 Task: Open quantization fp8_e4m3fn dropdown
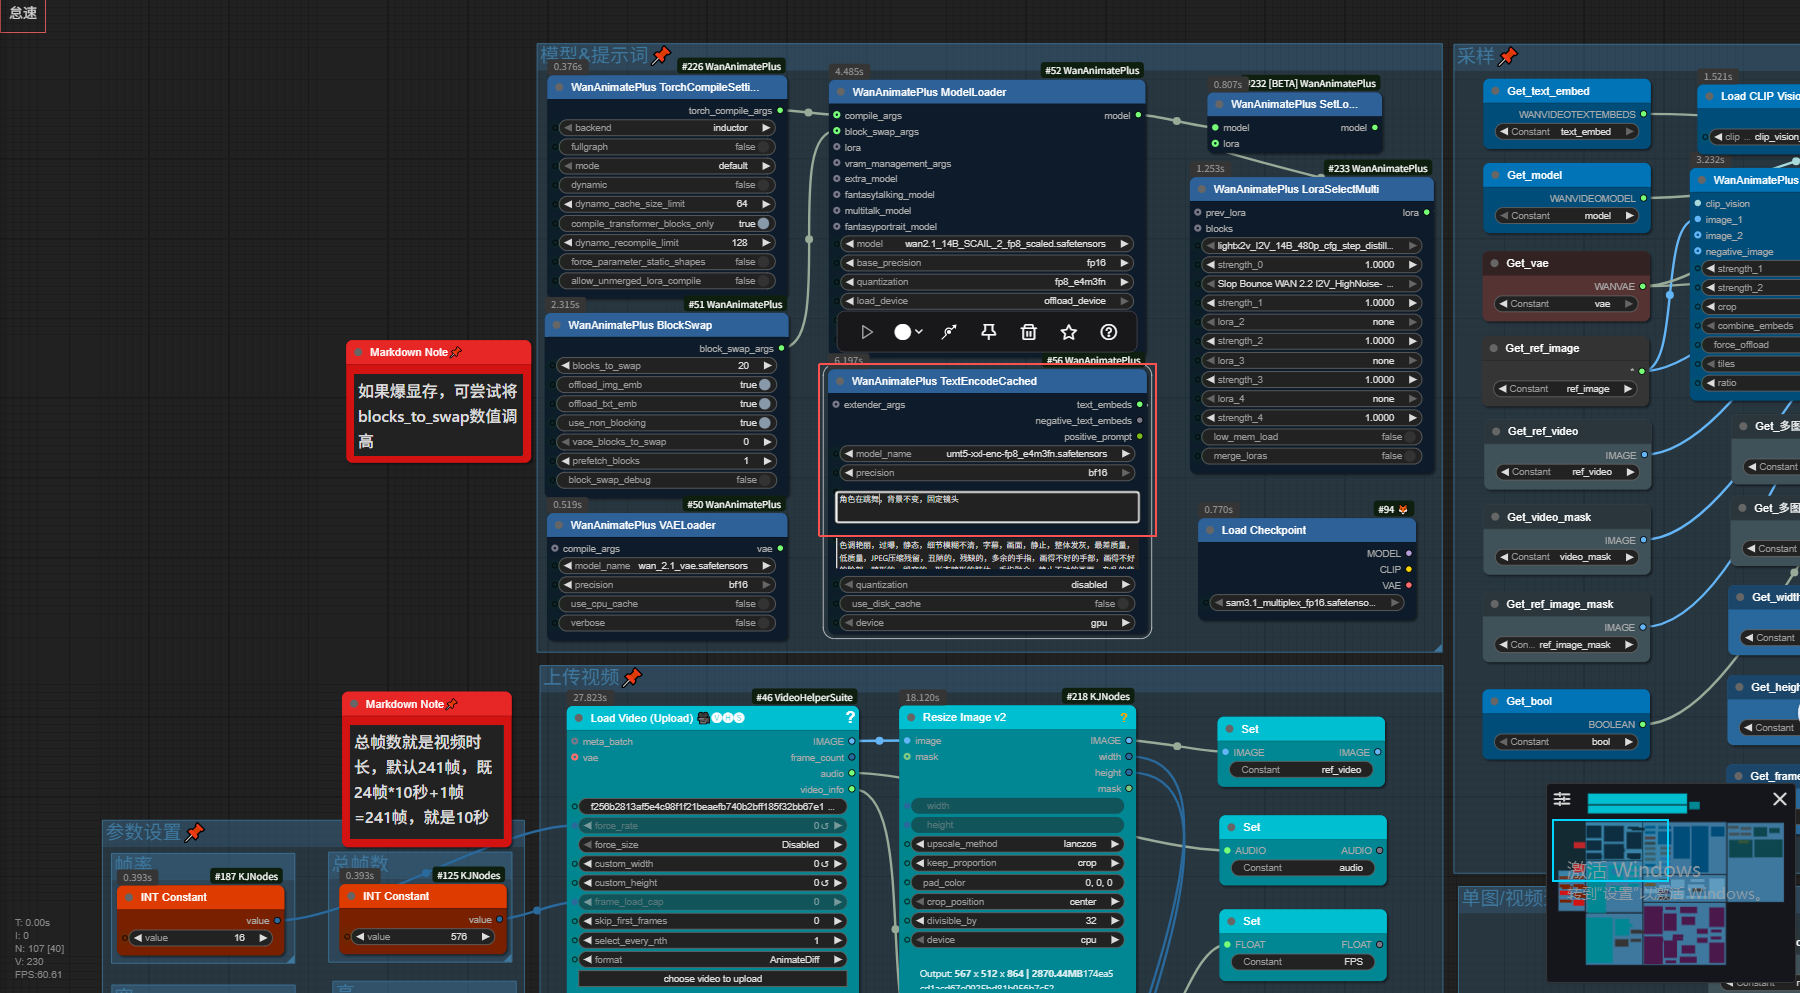(987, 282)
